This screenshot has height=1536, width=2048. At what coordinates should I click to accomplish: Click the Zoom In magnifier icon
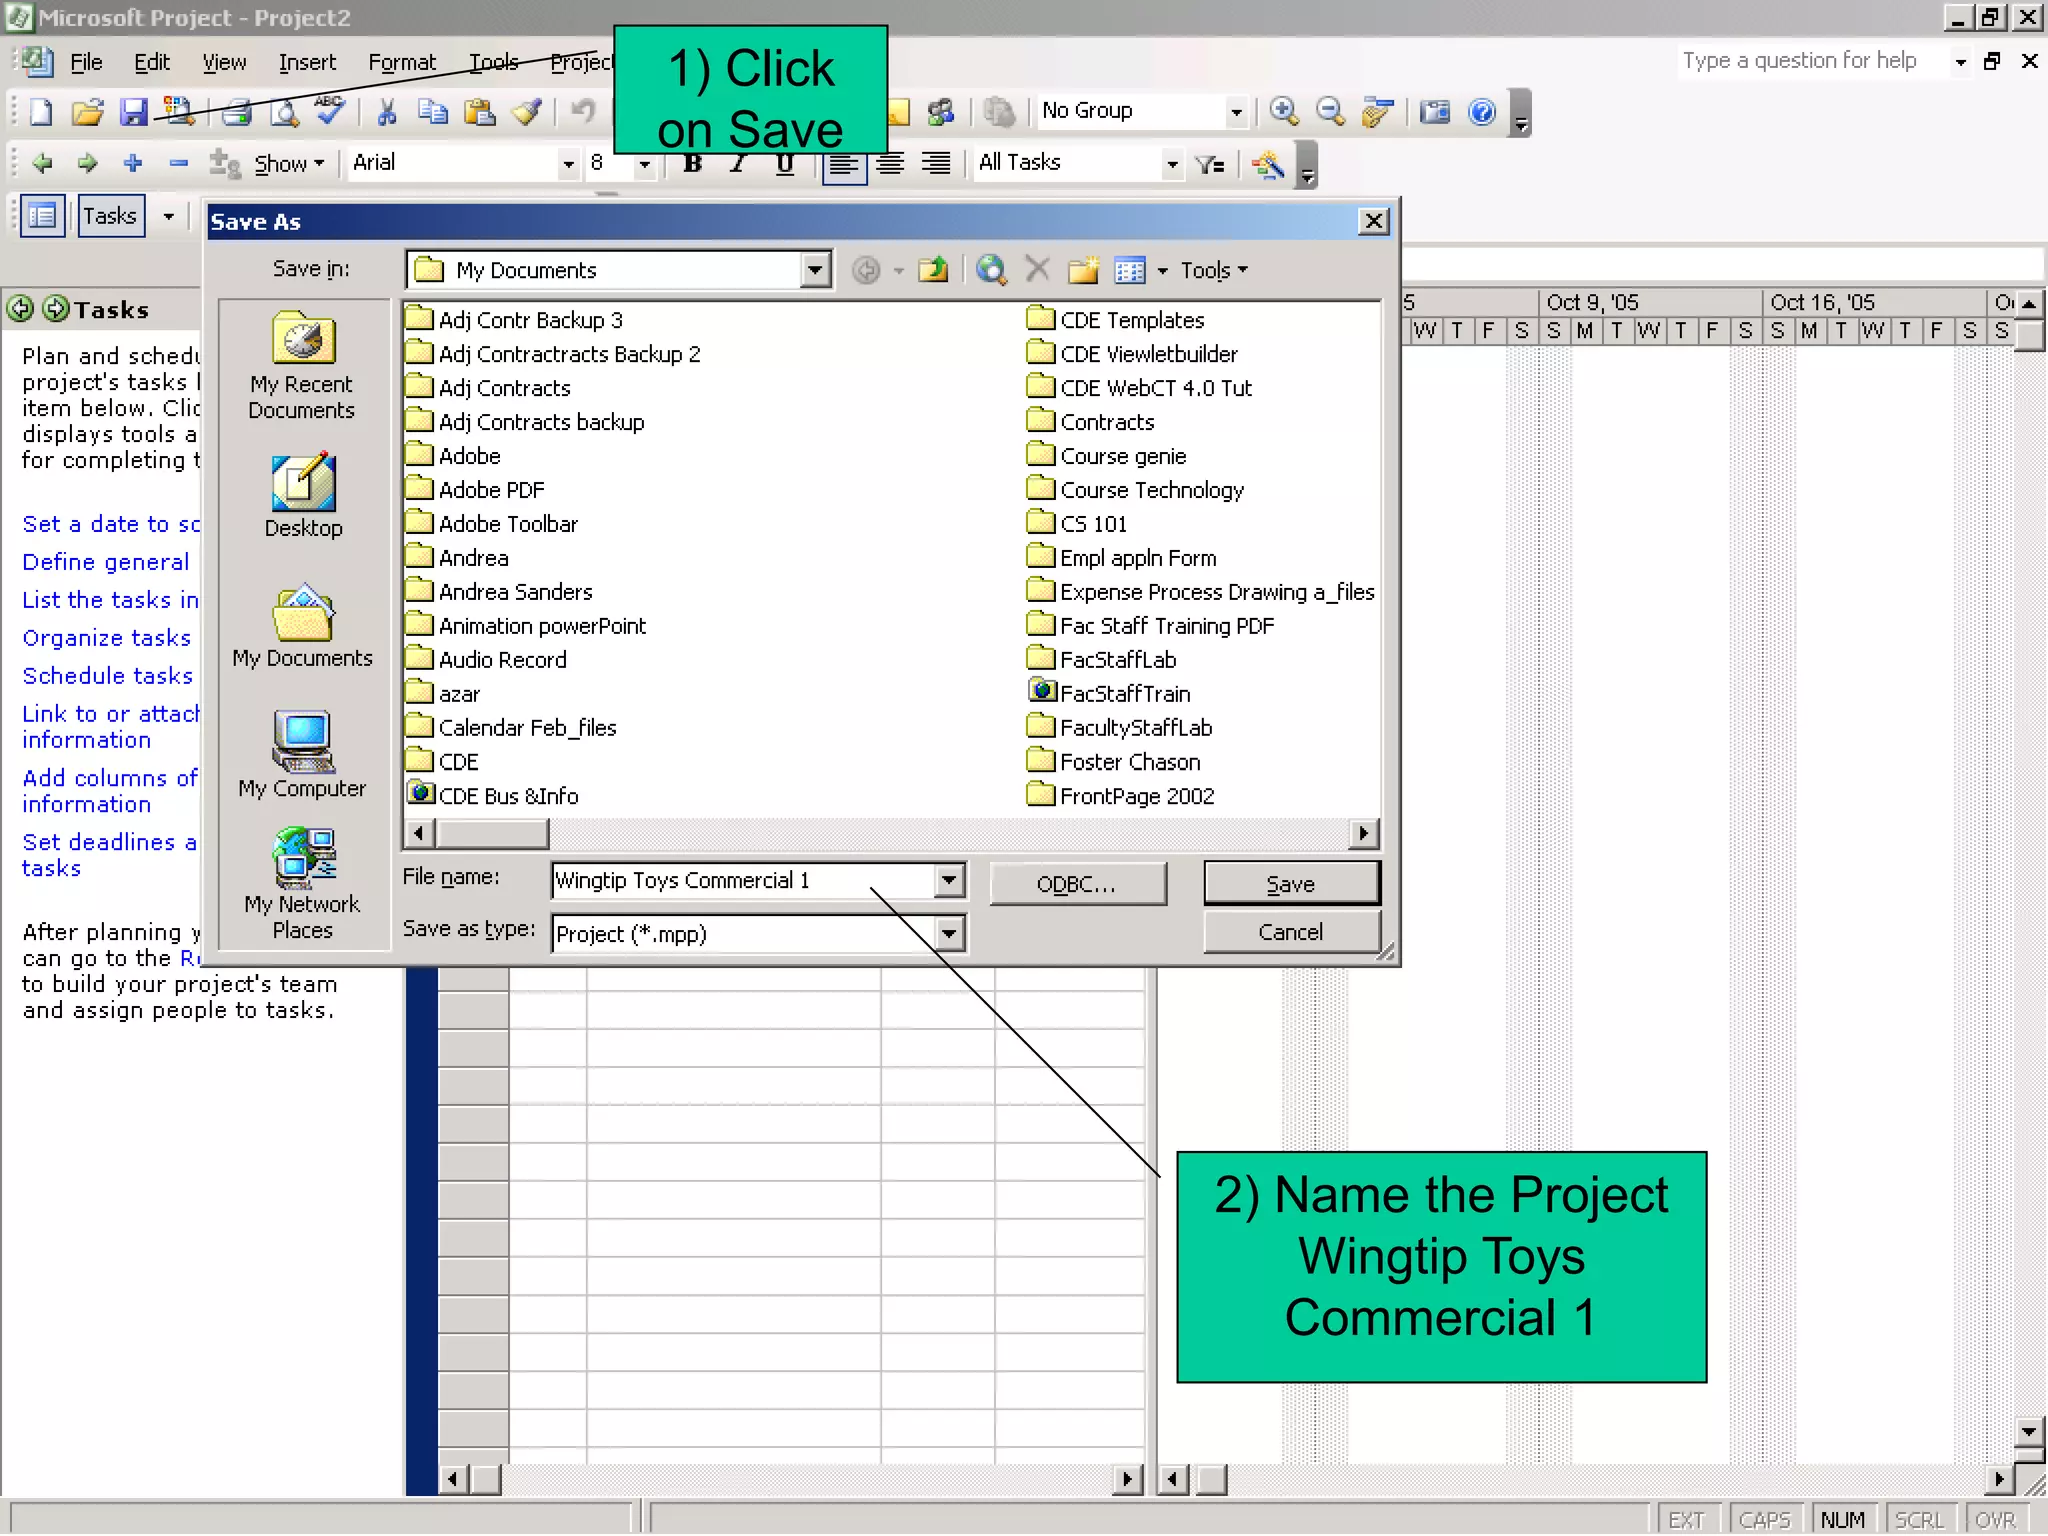click(1284, 111)
